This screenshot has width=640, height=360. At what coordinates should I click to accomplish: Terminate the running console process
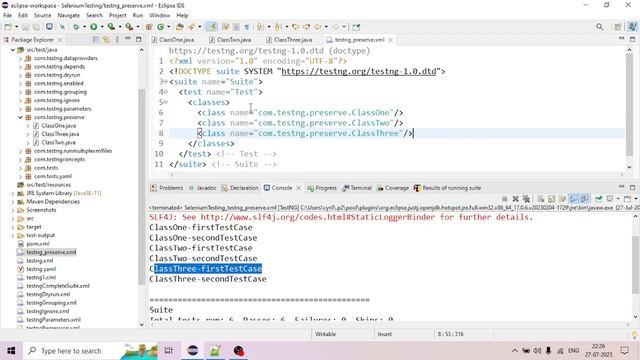pyautogui.click(x=504, y=199)
